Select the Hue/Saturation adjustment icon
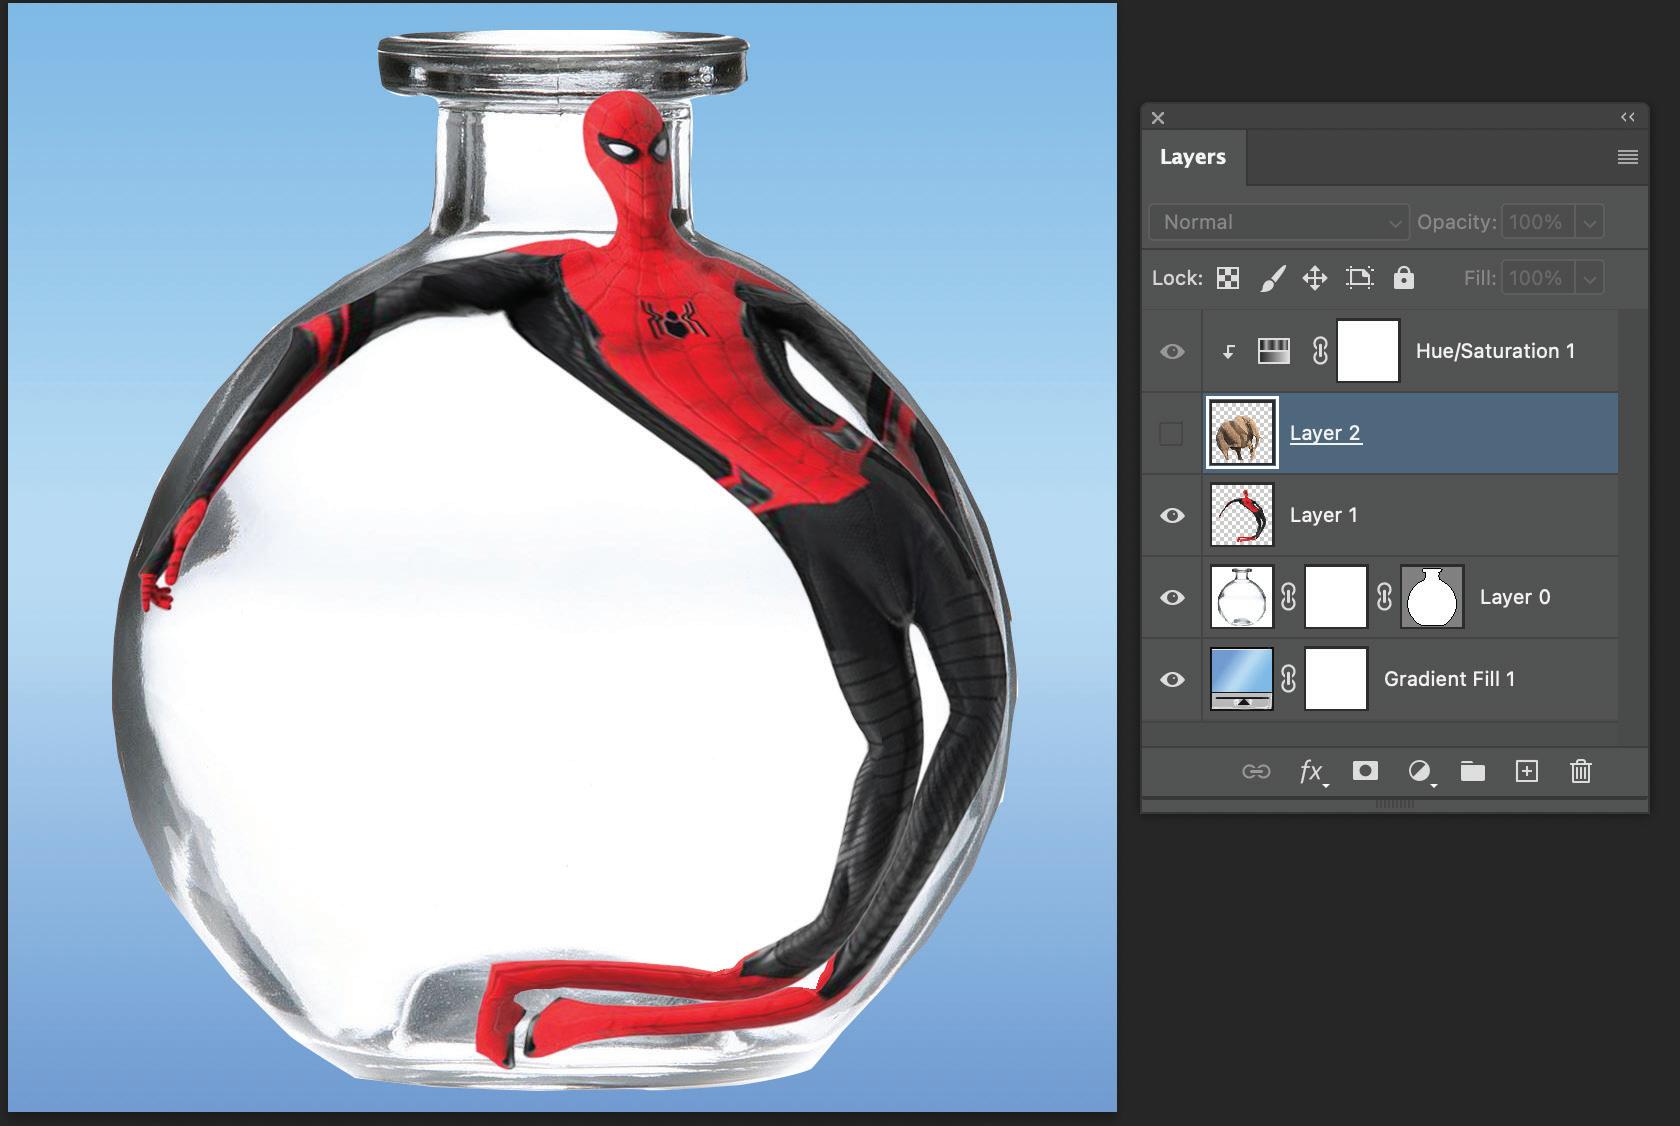The height and width of the screenshot is (1126, 1680). (1273, 351)
